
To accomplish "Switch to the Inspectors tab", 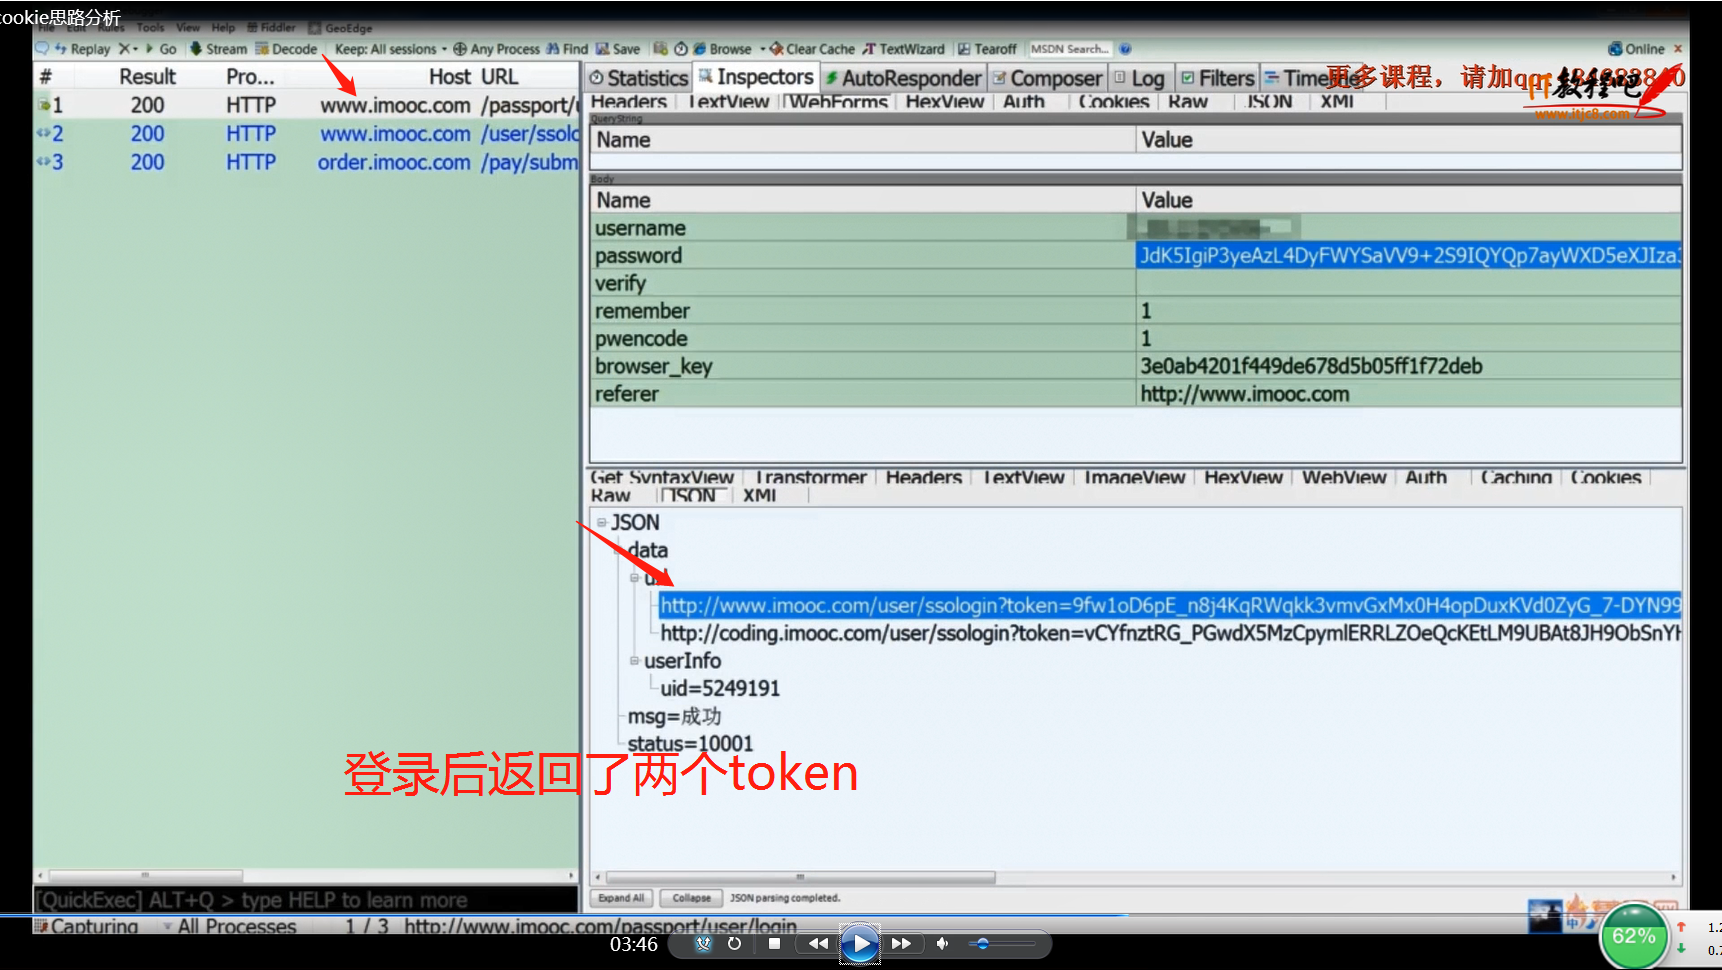I will coord(756,77).
